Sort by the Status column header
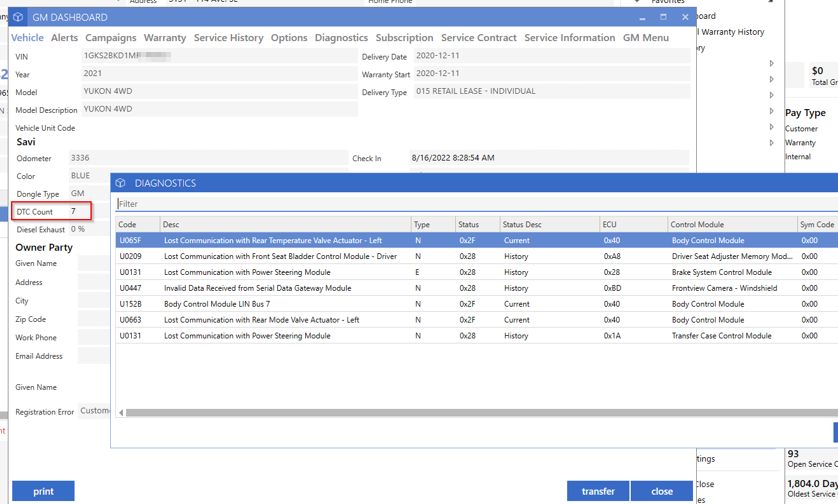 coord(477,224)
